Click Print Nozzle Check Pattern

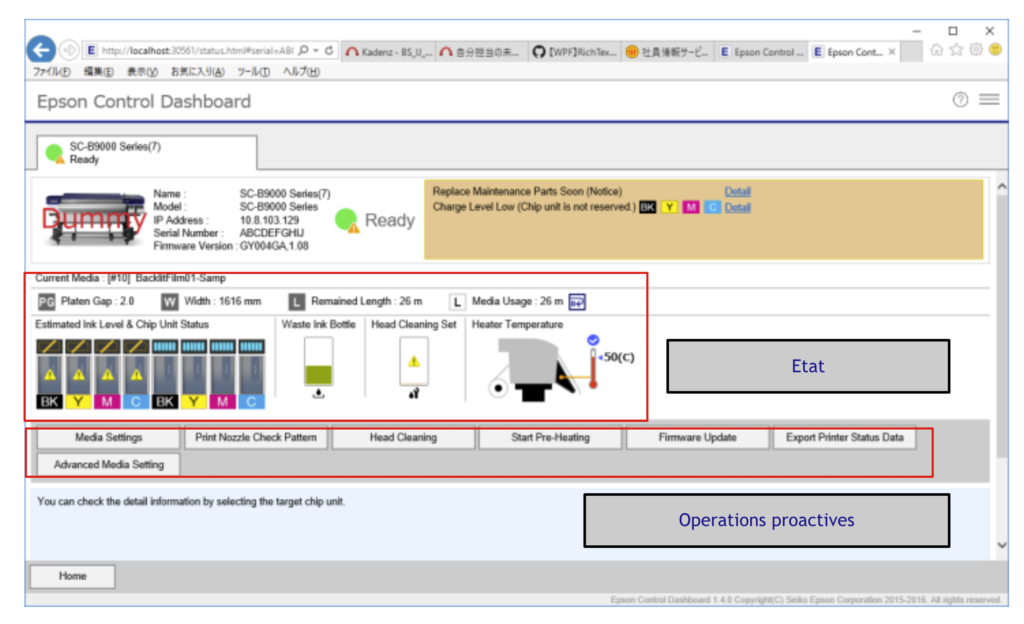pyautogui.click(x=256, y=437)
